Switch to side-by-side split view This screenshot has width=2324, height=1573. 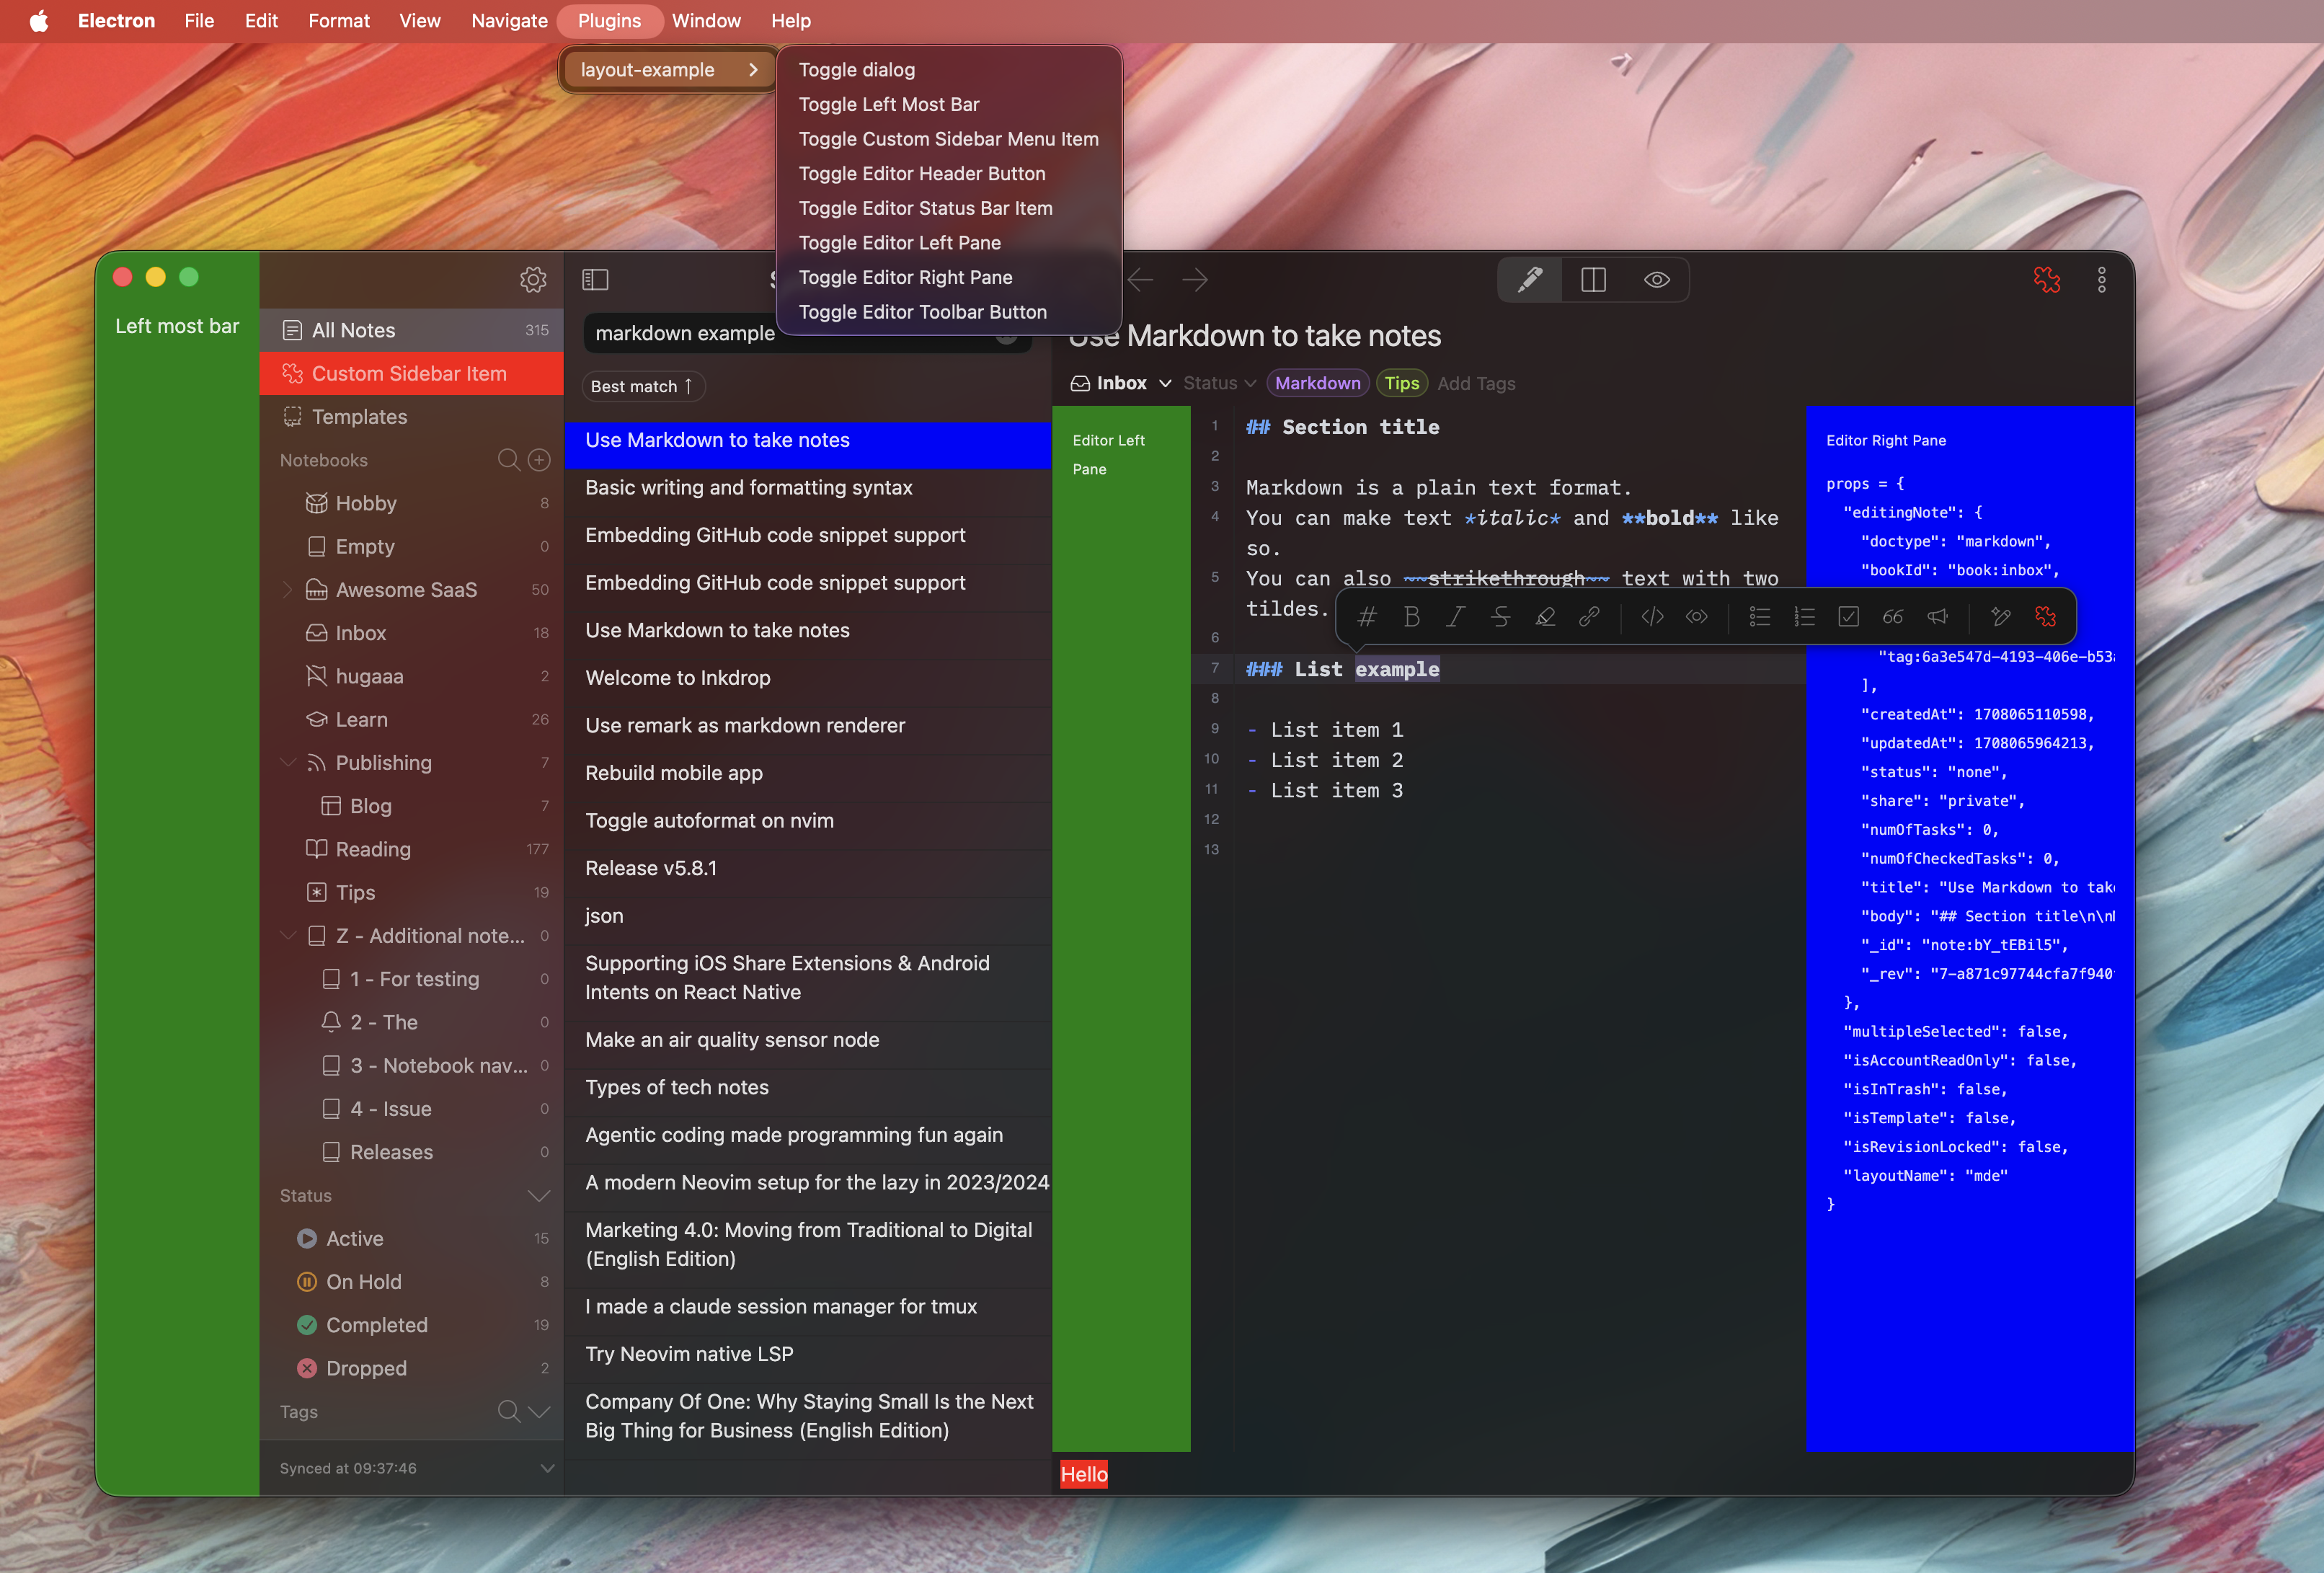pyautogui.click(x=1593, y=280)
